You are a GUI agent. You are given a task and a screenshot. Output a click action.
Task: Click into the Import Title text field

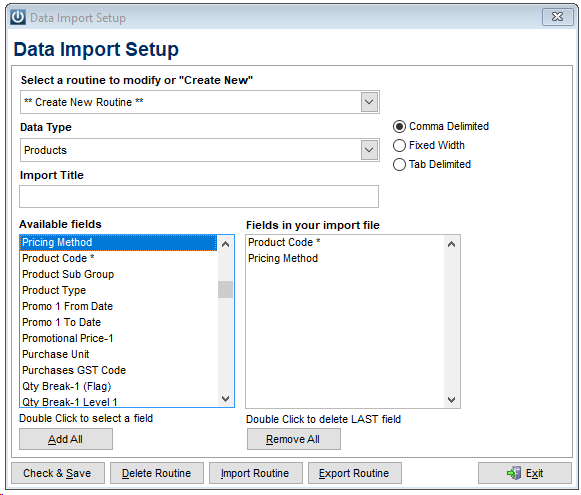click(199, 197)
